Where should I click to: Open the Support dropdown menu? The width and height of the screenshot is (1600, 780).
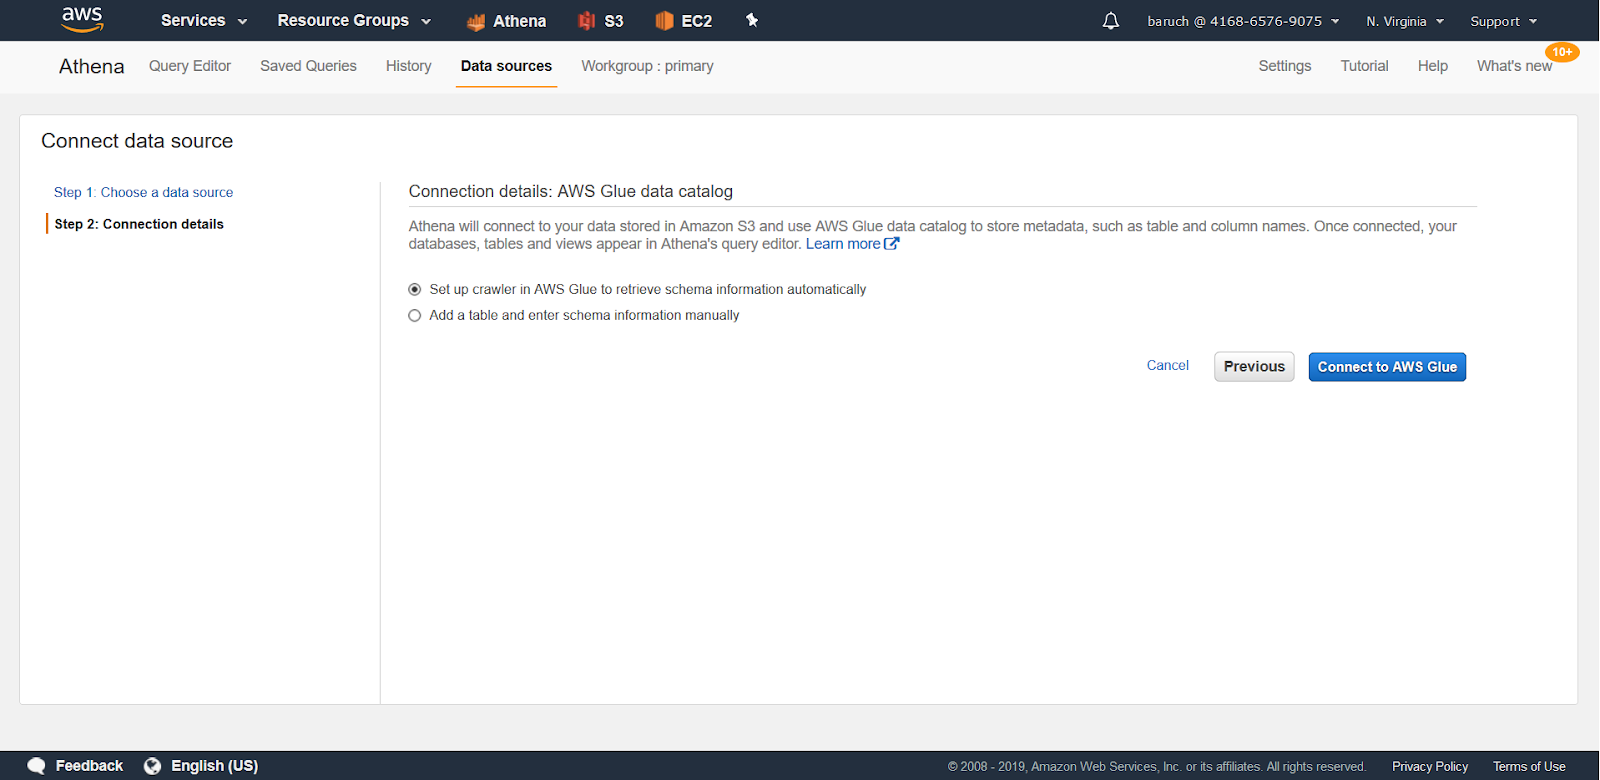[1503, 21]
